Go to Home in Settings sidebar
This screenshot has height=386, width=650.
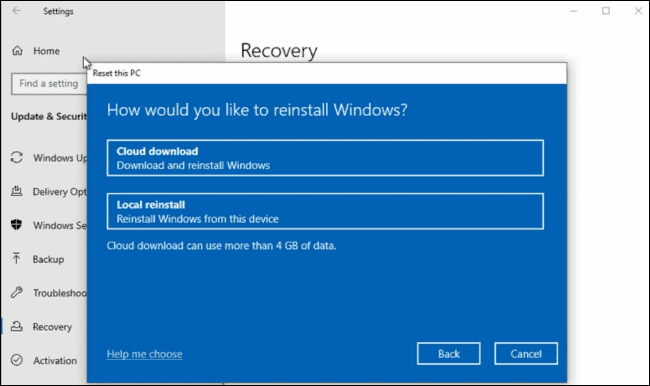(x=46, y=51)
